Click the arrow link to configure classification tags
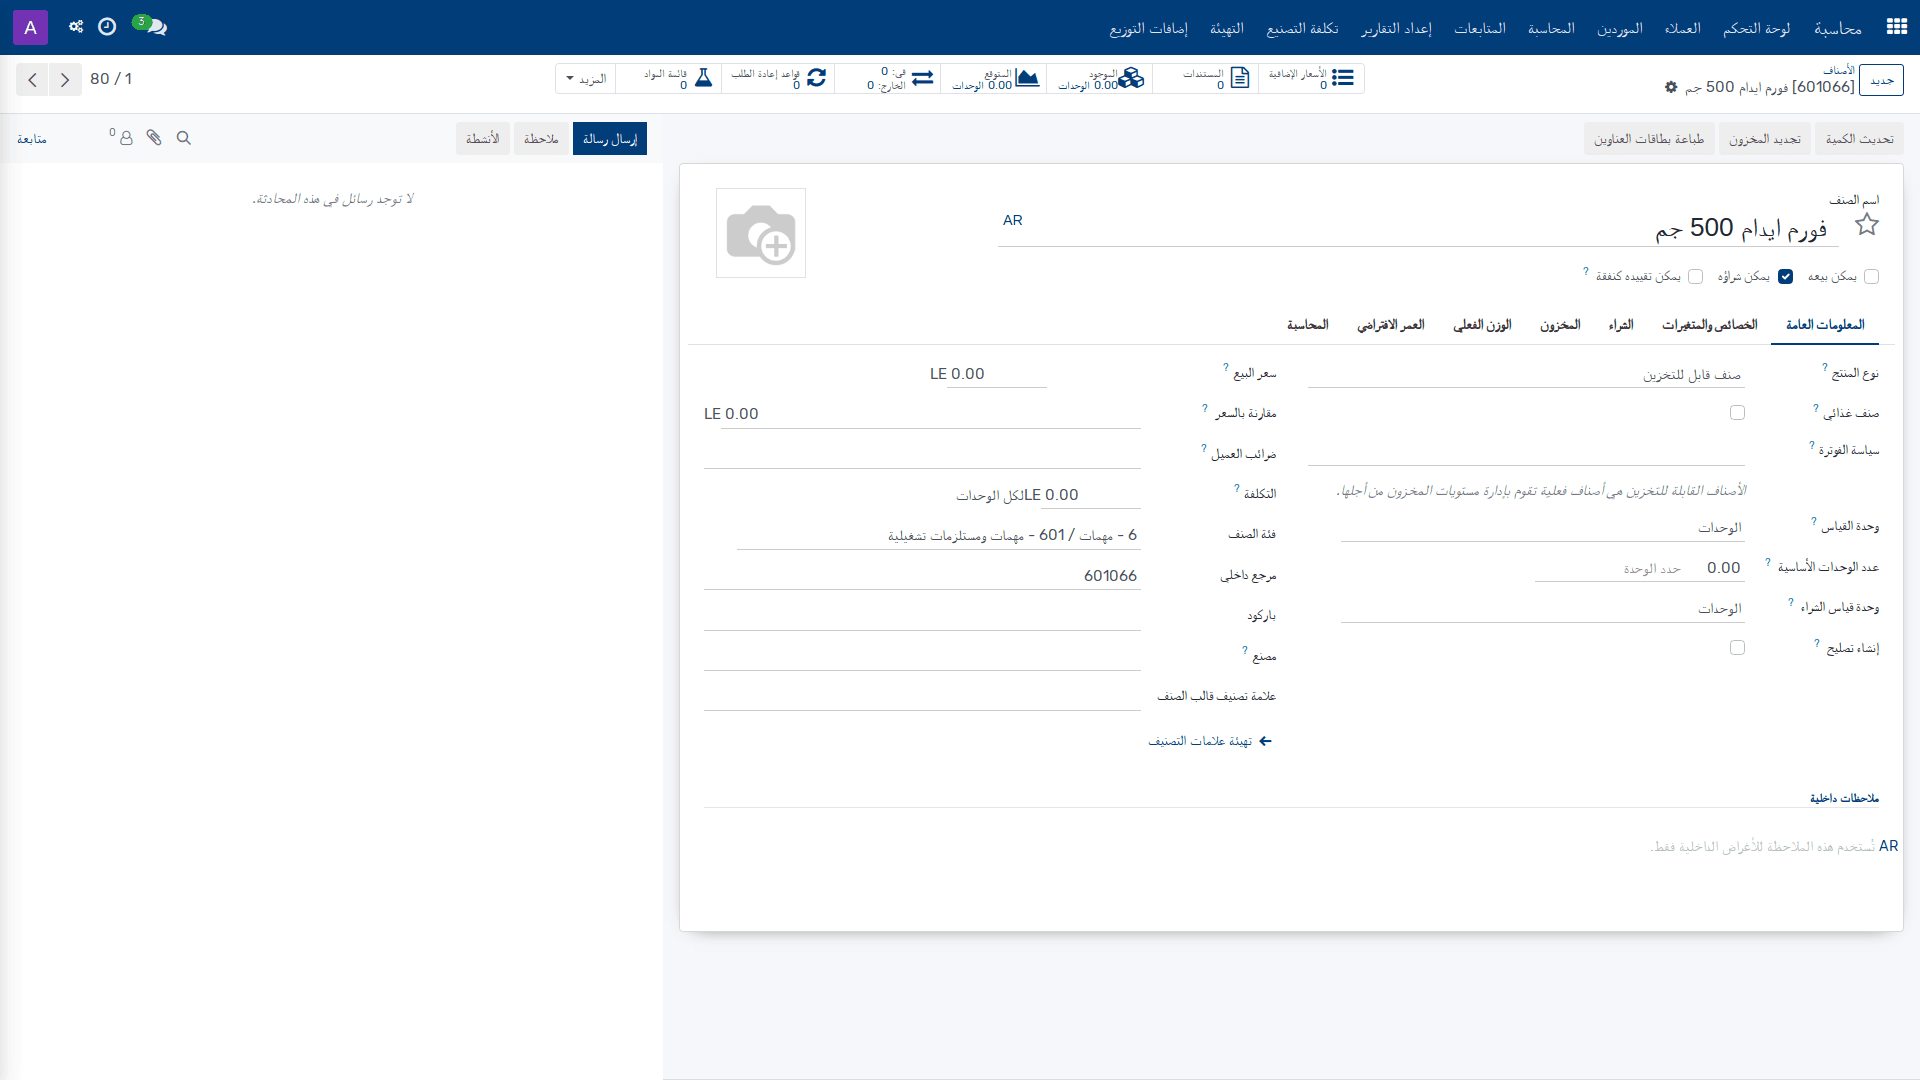 point(1210,741)
